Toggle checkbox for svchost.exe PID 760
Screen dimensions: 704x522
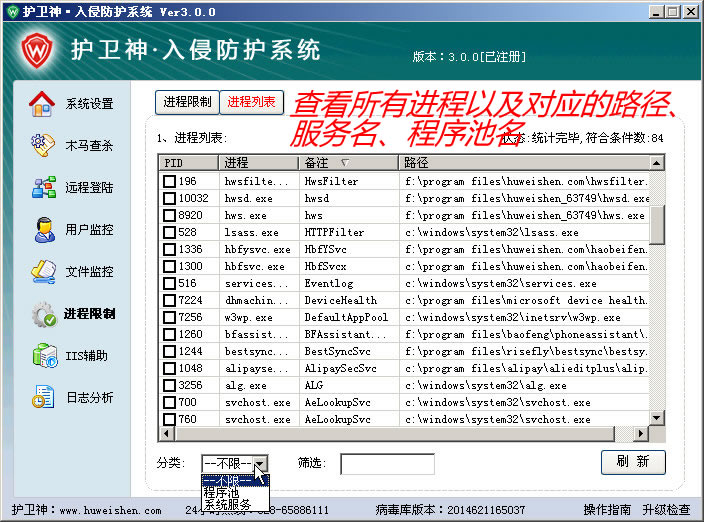[x=169, y=419]
